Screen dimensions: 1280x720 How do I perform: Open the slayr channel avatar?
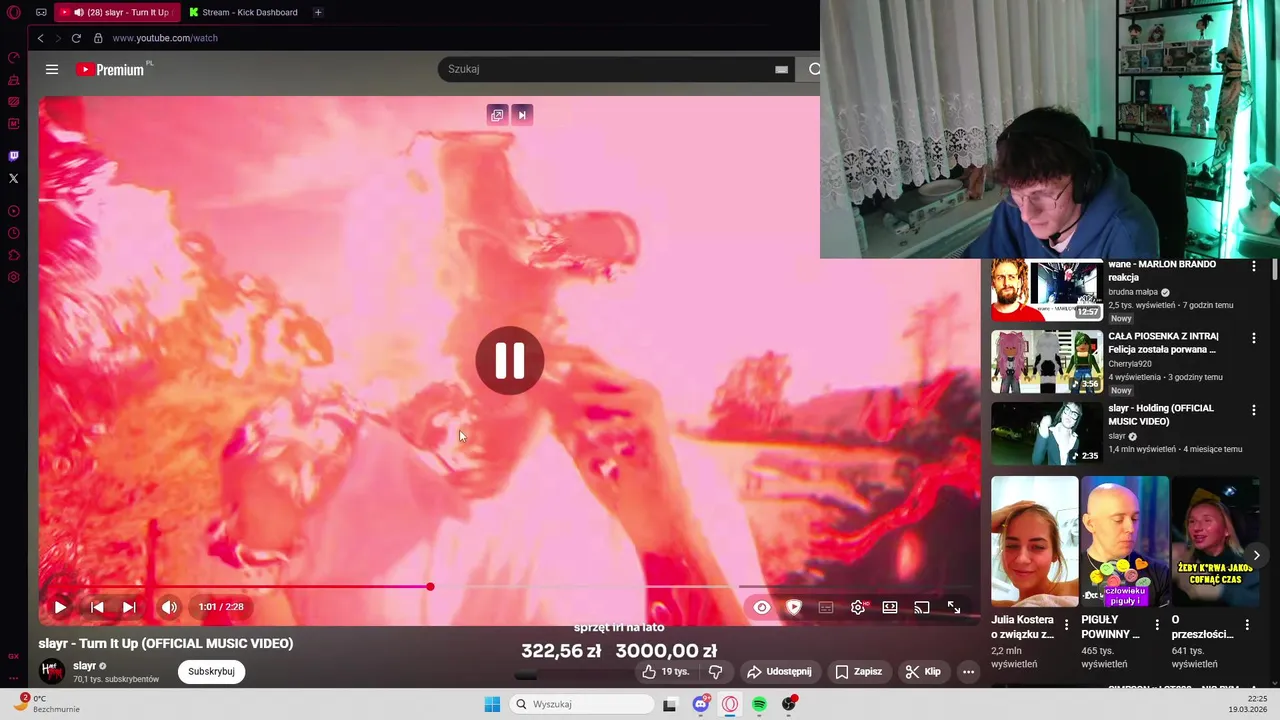point(52,672)
